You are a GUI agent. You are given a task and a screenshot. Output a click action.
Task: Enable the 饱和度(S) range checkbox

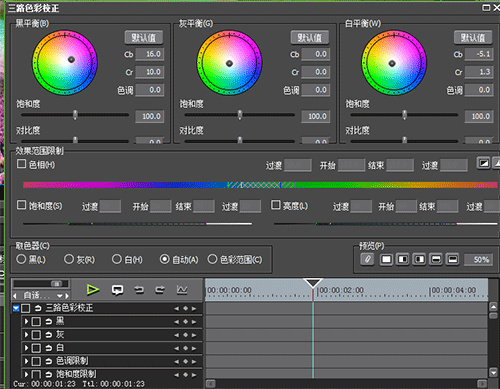pos(21,205)
